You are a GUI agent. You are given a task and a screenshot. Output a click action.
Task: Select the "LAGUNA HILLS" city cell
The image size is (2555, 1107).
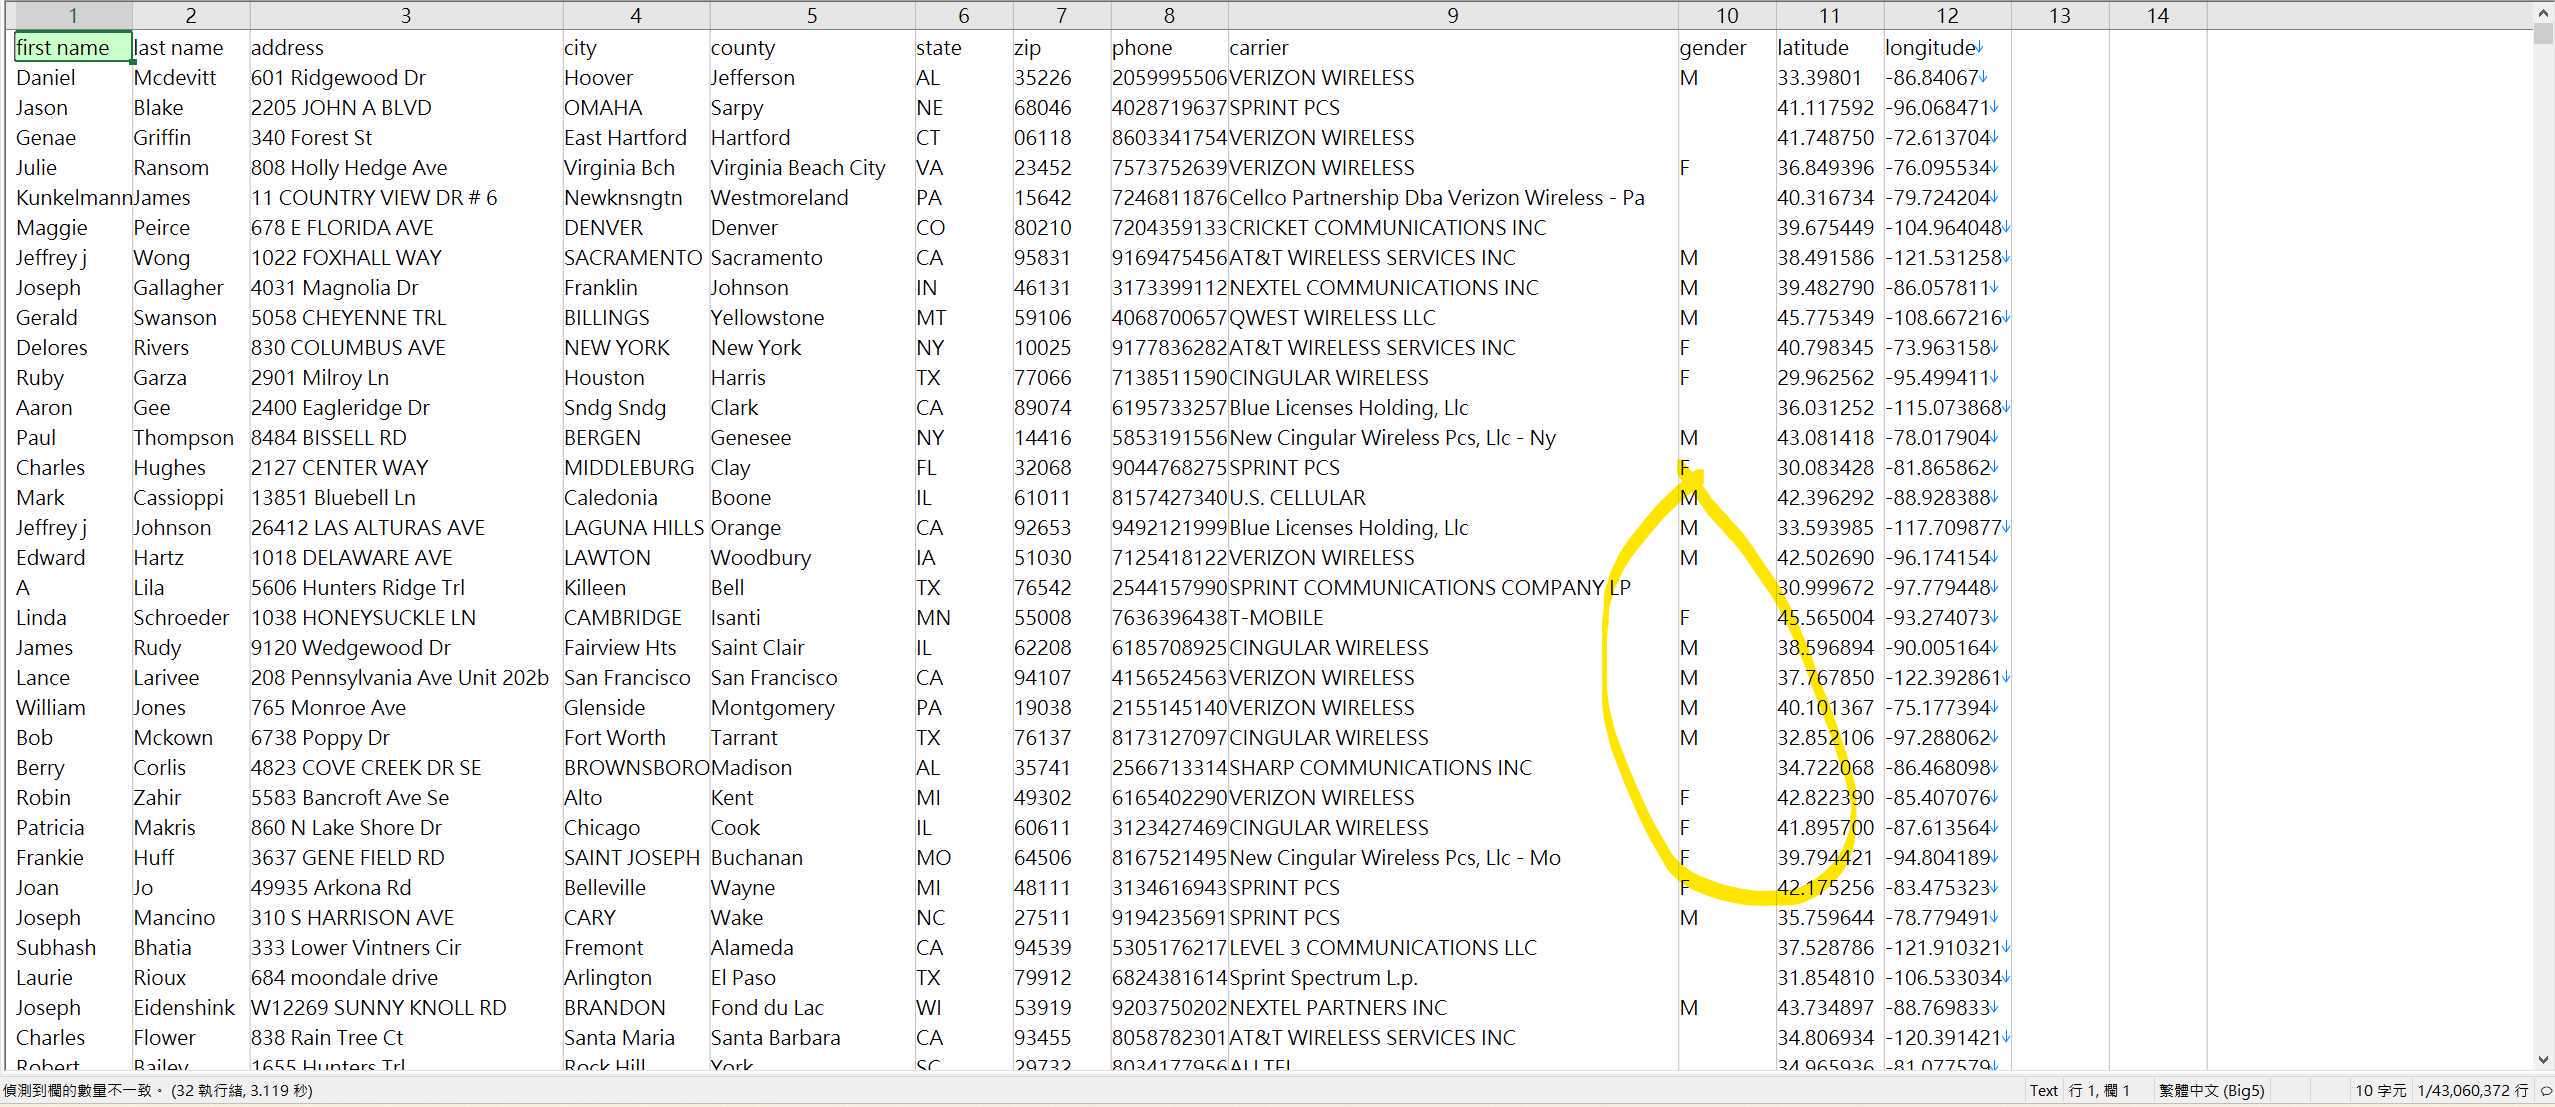(x=636, y=527)
